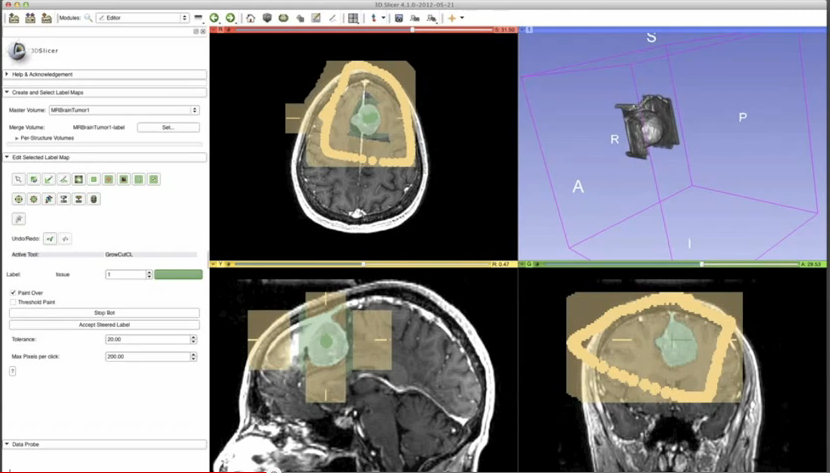Click the crosshair toolbar icon
This screenshot has width=830, height=473.
point(453,18)
